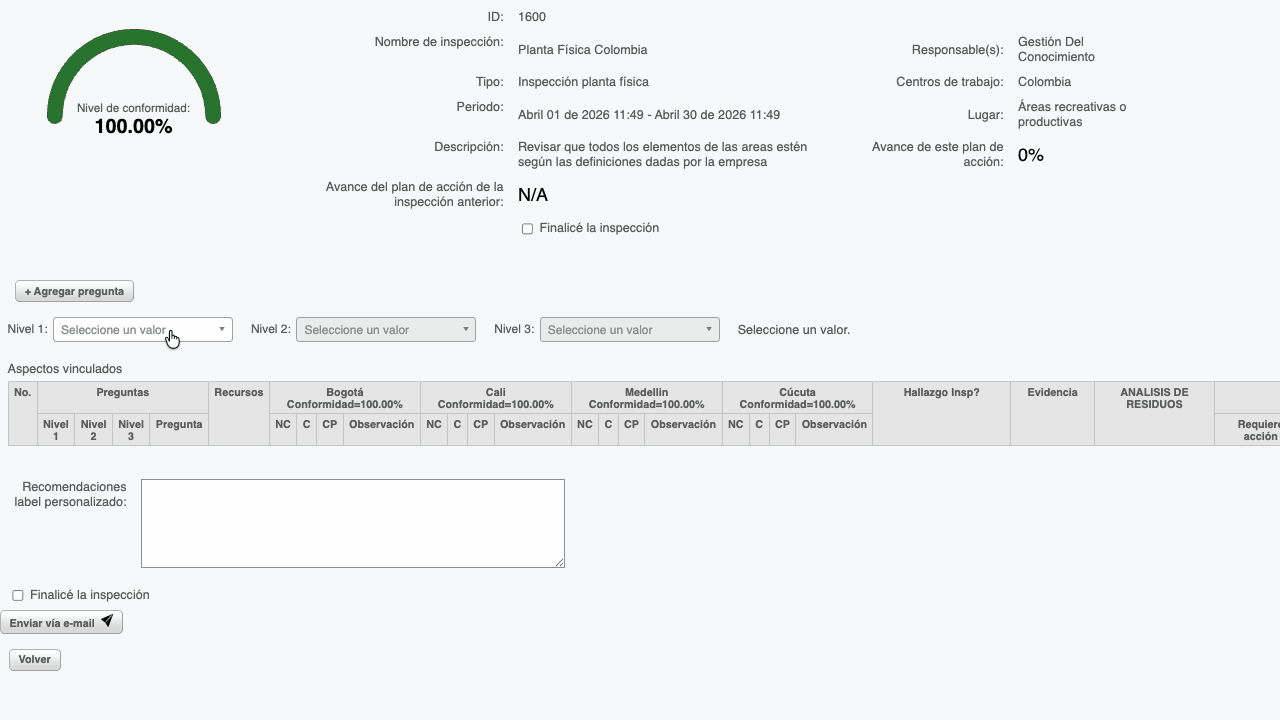Click the Evidencia column header

[1052, 393]
